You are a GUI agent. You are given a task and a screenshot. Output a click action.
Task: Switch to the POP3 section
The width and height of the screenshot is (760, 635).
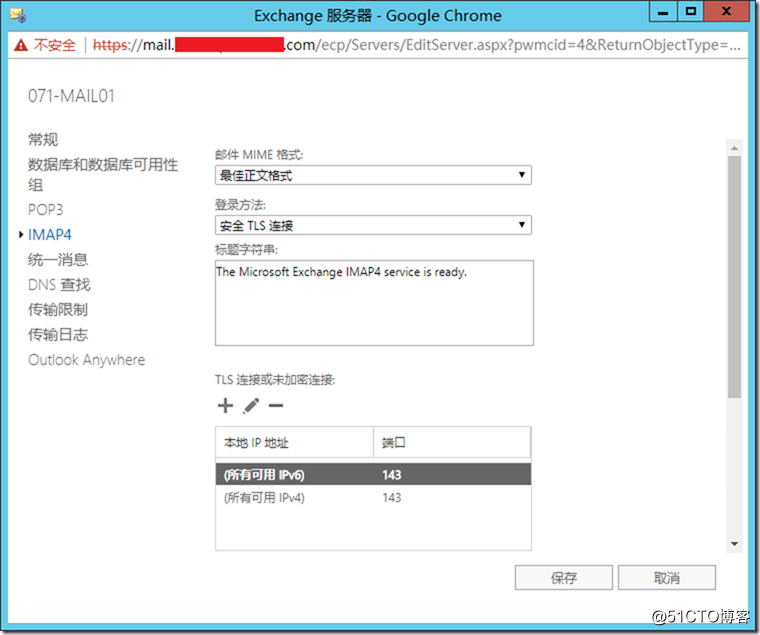(x=46, y=210)
